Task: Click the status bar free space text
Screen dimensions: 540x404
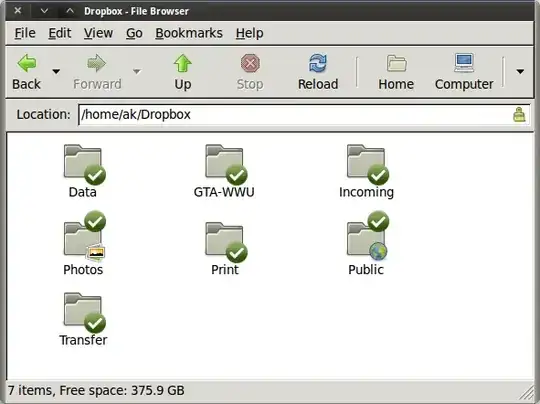Action: point(122,390)
